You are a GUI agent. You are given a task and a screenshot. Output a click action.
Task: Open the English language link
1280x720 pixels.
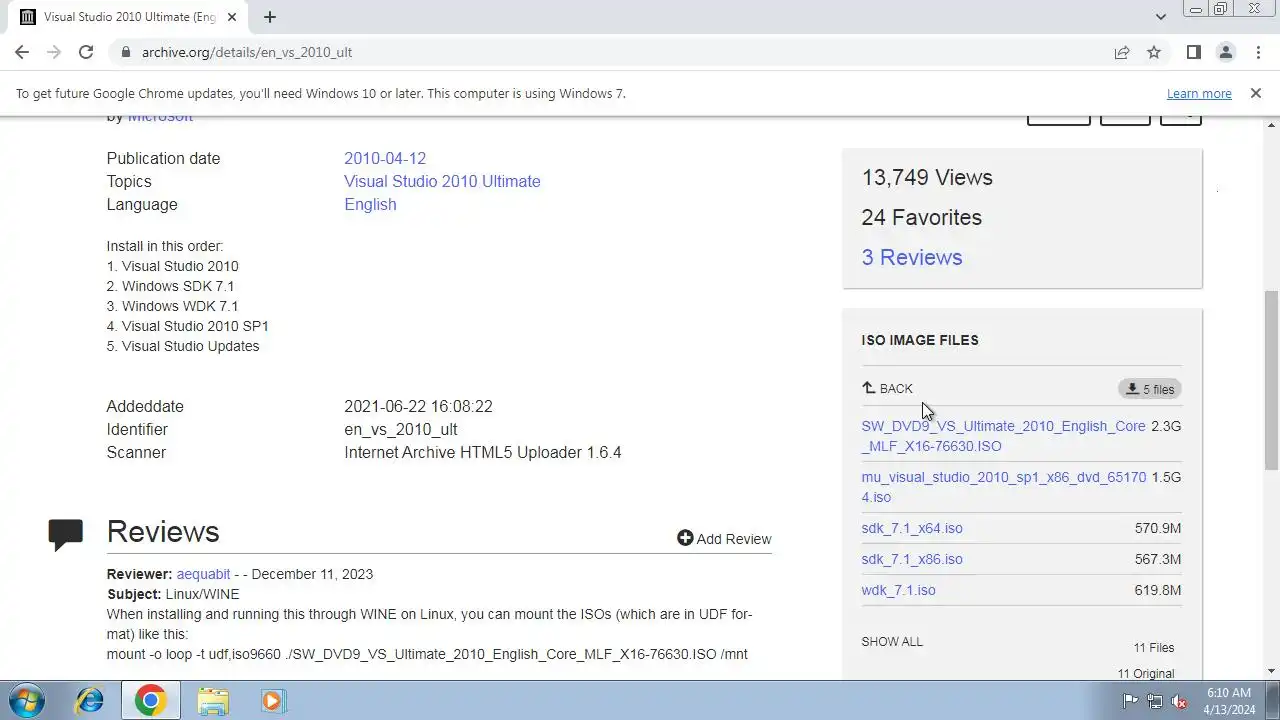click(370, 204)
